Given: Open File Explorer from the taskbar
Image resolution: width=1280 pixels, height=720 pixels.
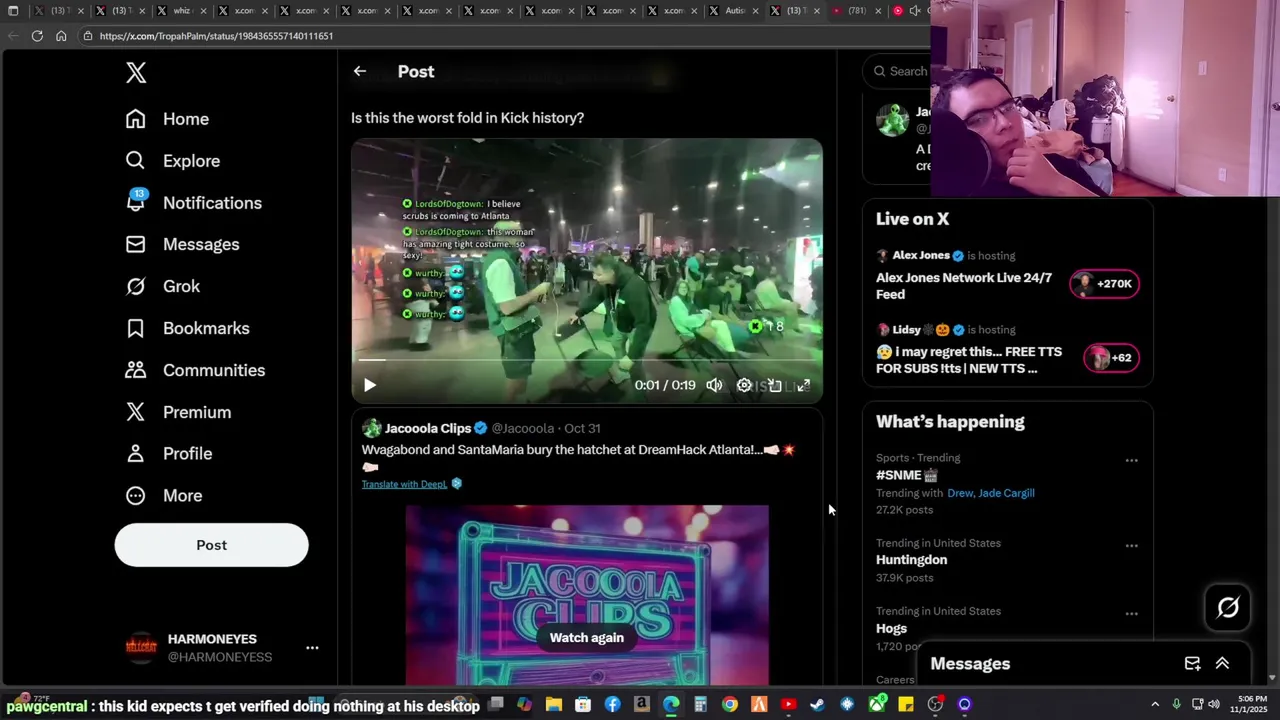Looking at the screenshot, I should [x=554, y=705].
